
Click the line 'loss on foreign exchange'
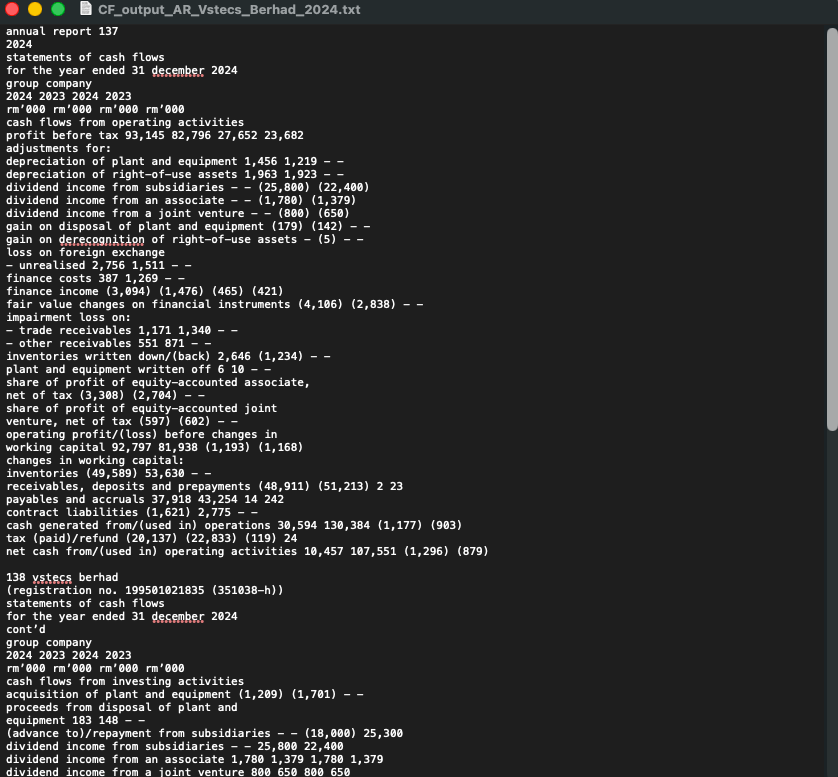(x=86, y=252)
